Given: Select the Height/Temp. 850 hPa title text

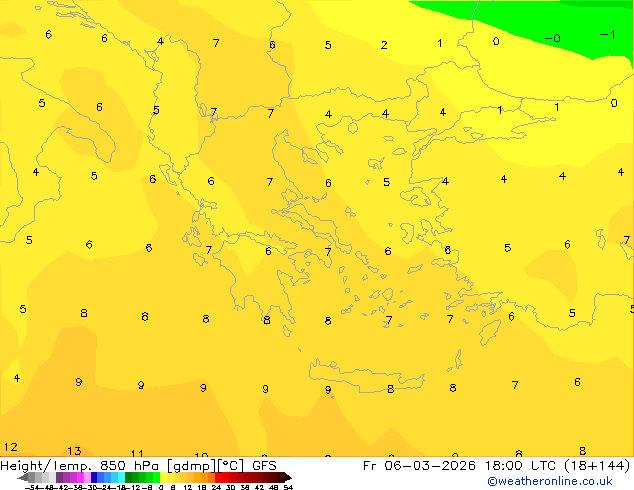Looking at the screenshot, I should coord(79,466).
